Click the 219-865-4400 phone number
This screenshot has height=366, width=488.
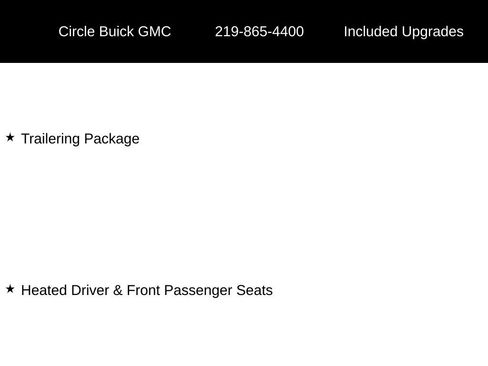click(259, 32)
